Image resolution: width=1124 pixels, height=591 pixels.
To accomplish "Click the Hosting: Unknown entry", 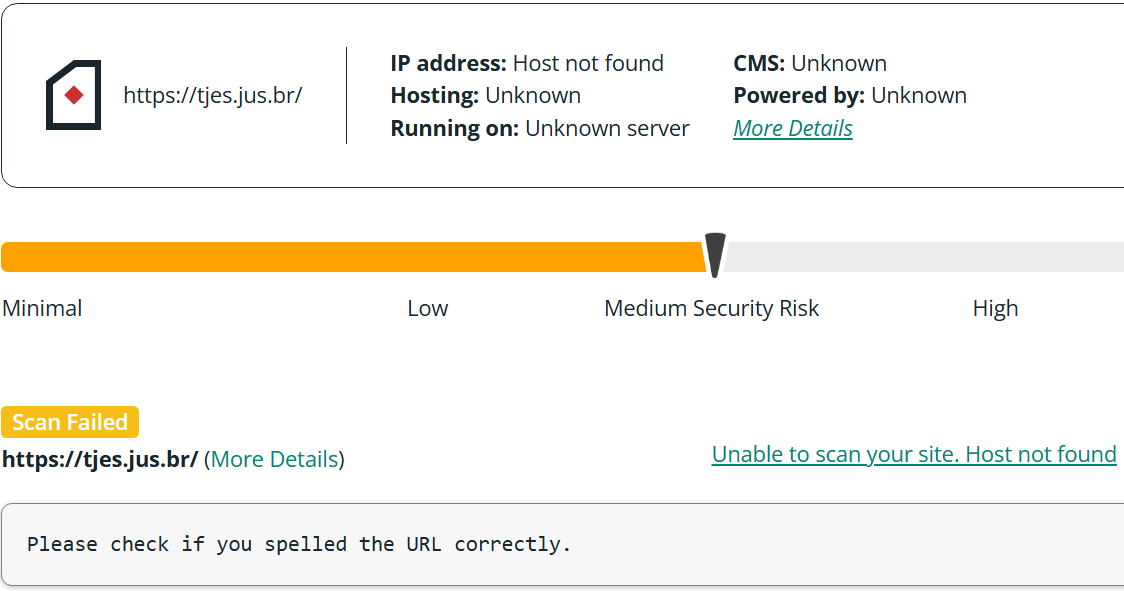I will [x=486, y=95].
